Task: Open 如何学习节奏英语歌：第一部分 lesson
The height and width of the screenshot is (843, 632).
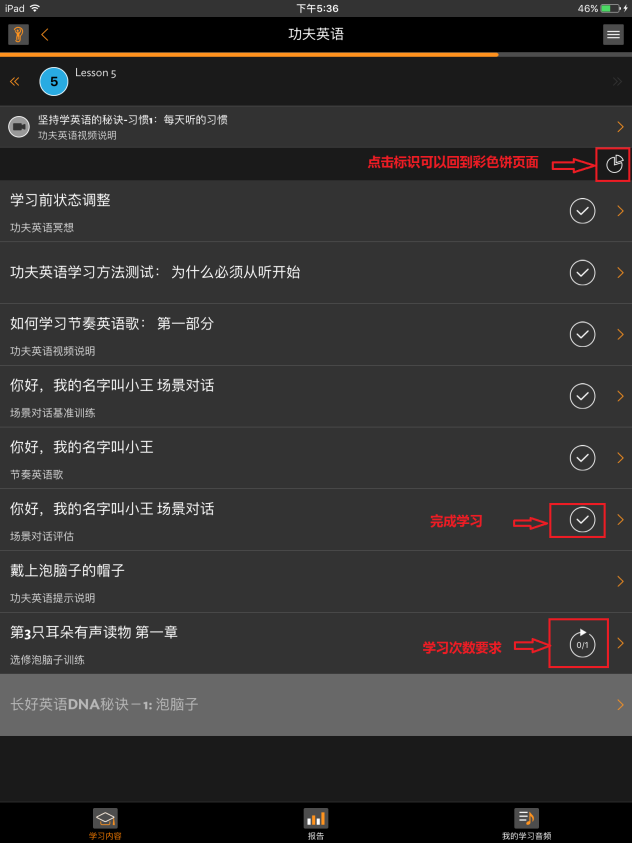Action: click(316, 334)
